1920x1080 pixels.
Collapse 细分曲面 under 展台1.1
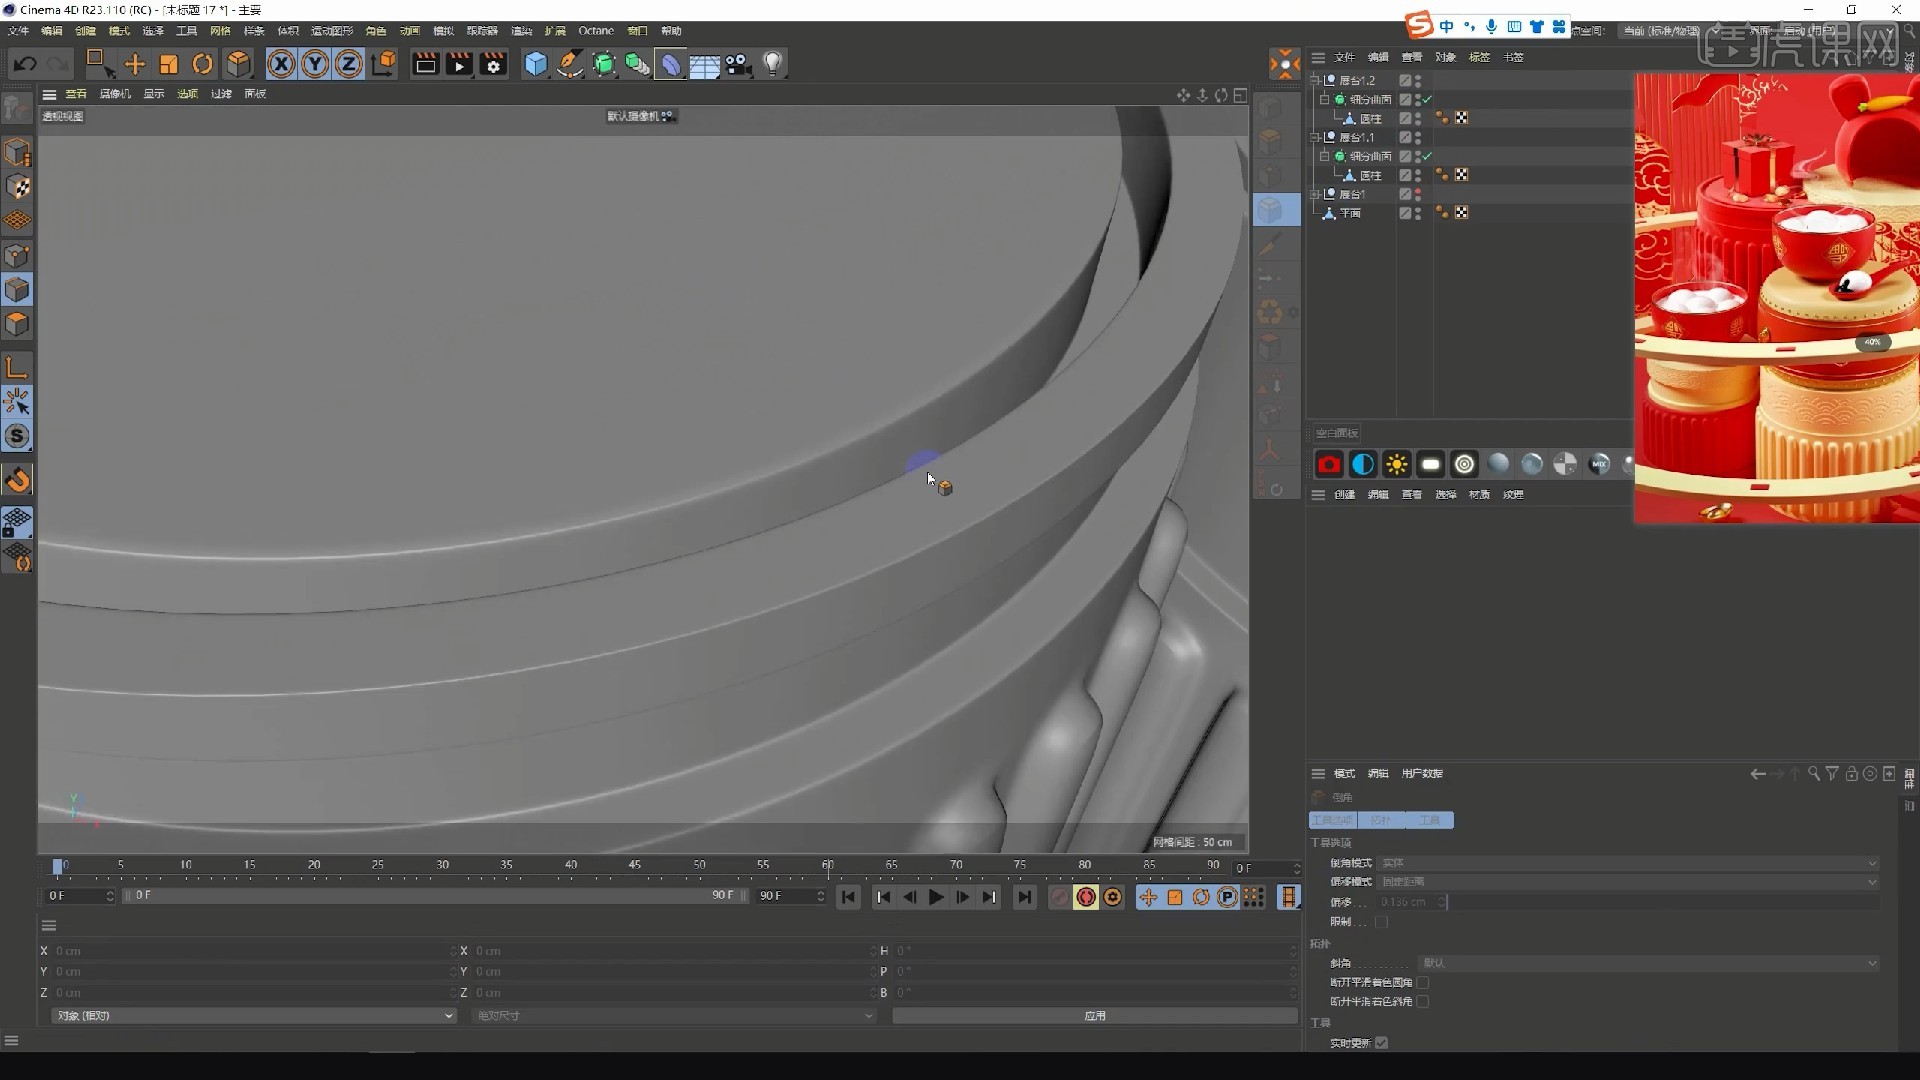point(1325,156)
